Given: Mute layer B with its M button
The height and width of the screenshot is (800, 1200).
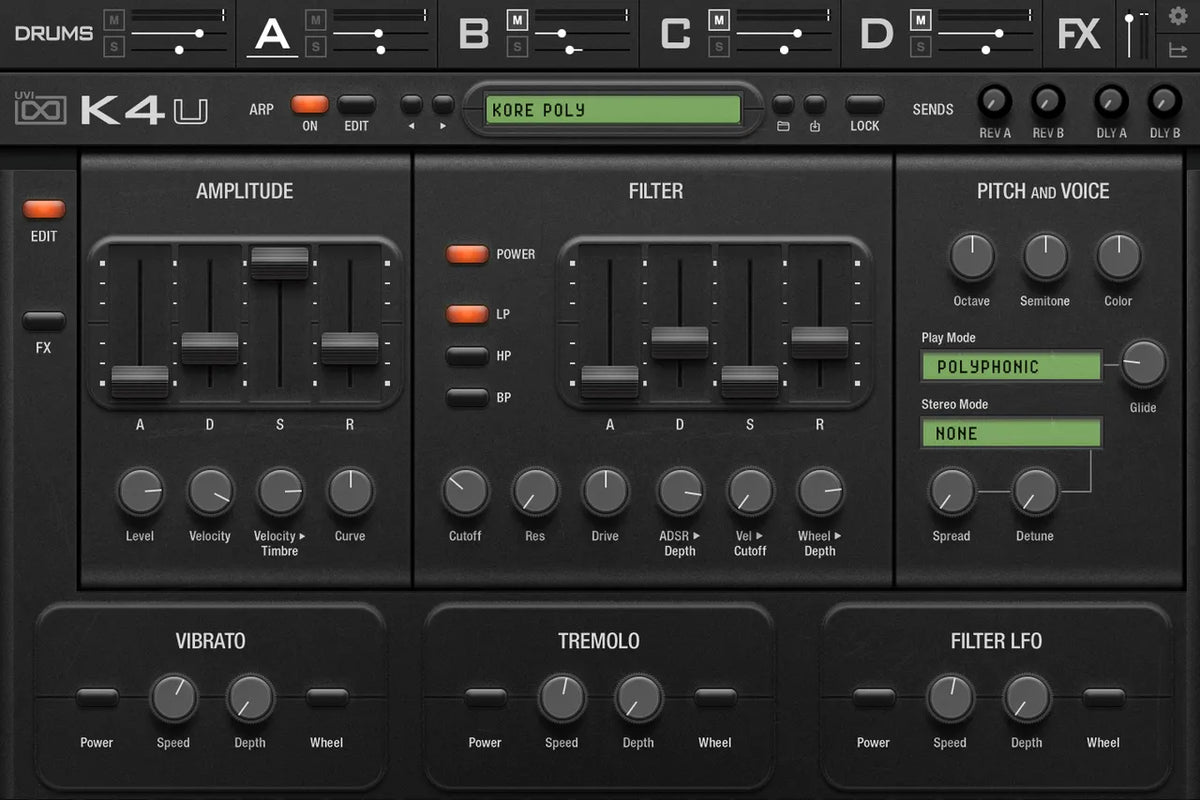Looking at the screenshot, I should (517, 20).
